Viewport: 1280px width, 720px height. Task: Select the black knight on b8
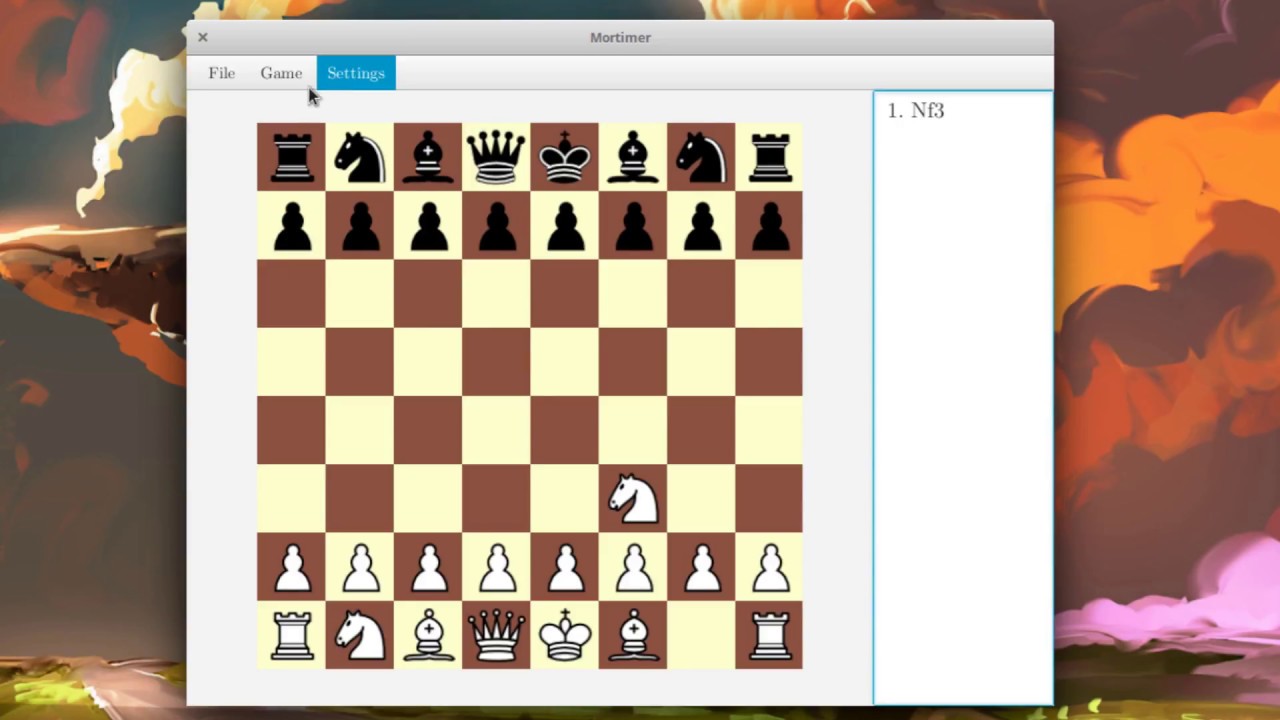pos(360,157)
